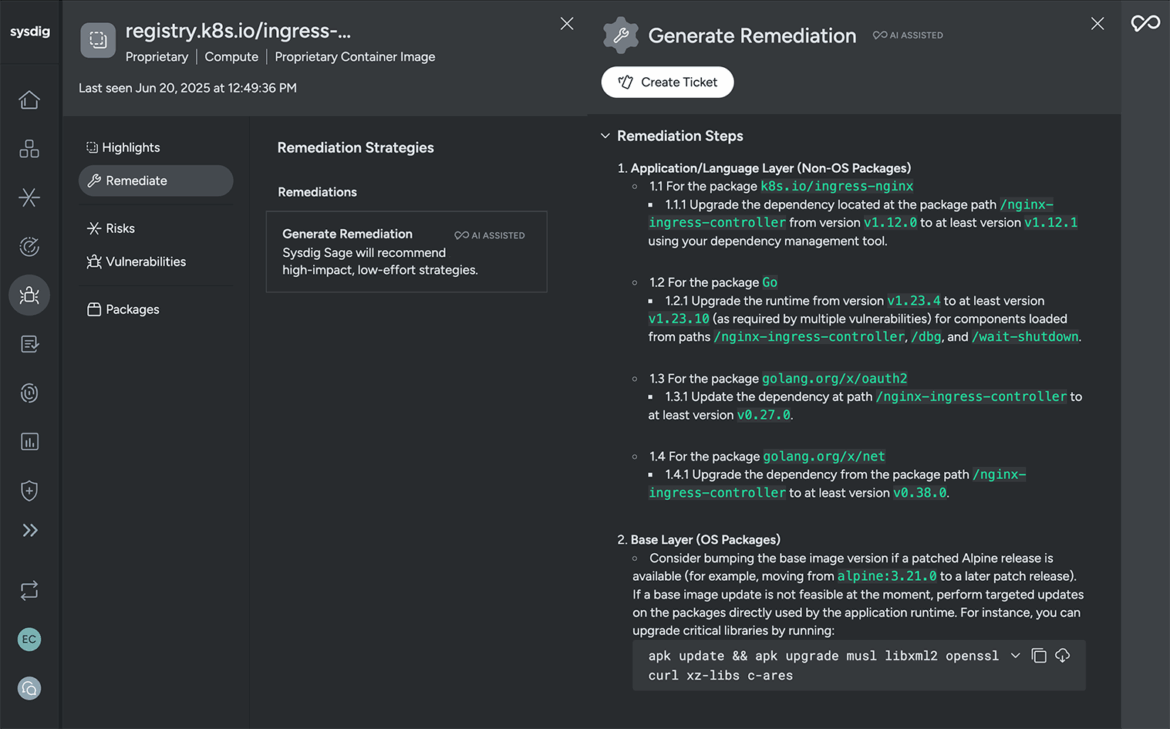Expand the sidebar with the double chevron icon
The height and width of the screenshot is (729, 1170).
(x=30, y=531)
